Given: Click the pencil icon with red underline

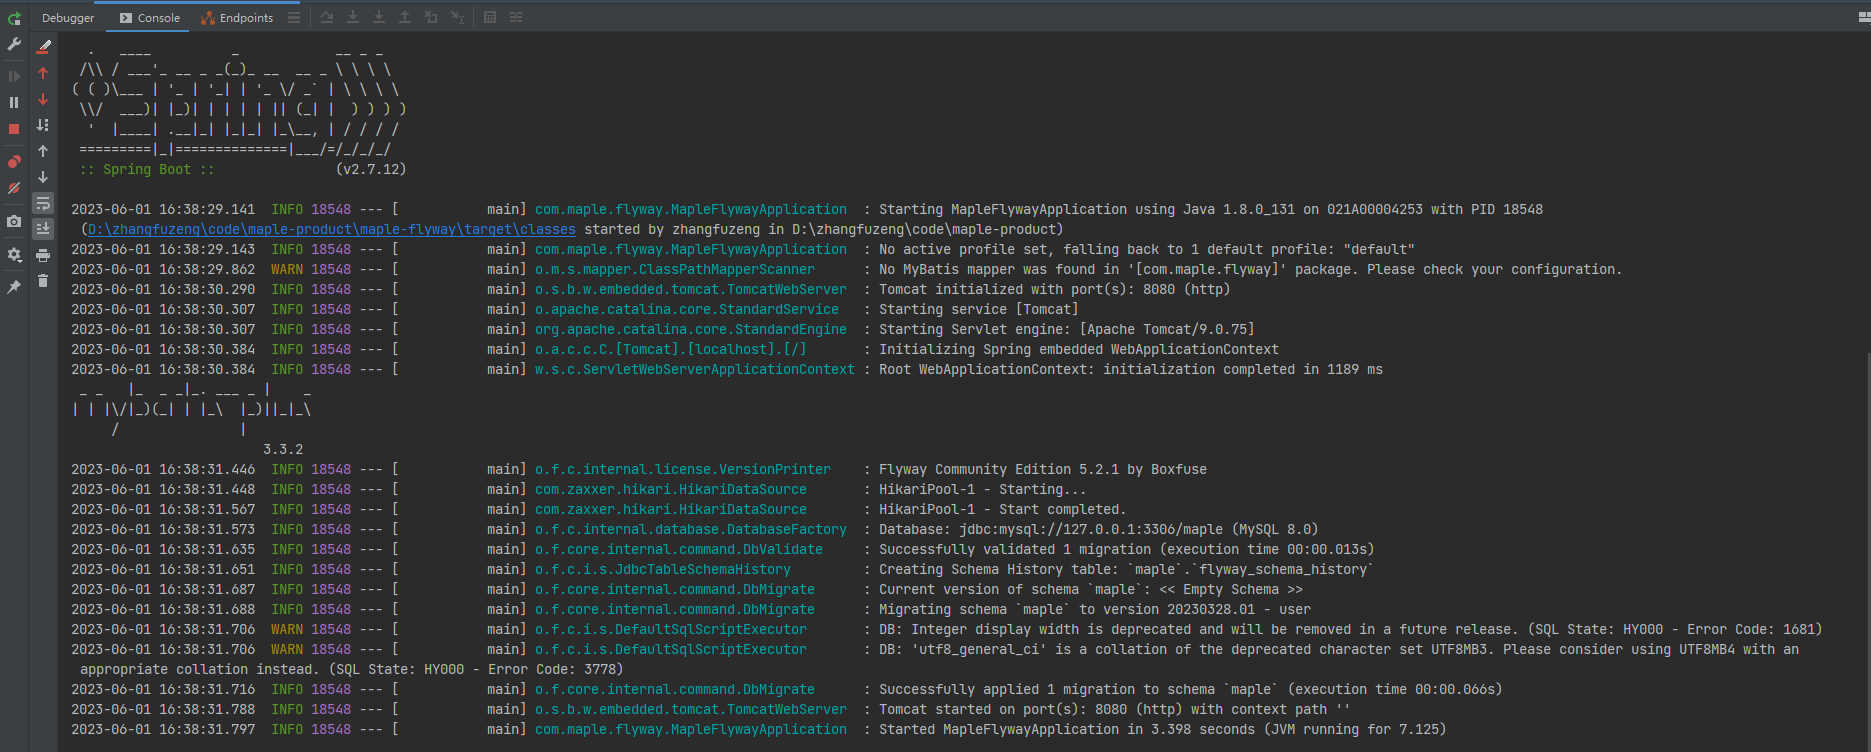Looking at the screenshot, I should [x=43, y=46].
